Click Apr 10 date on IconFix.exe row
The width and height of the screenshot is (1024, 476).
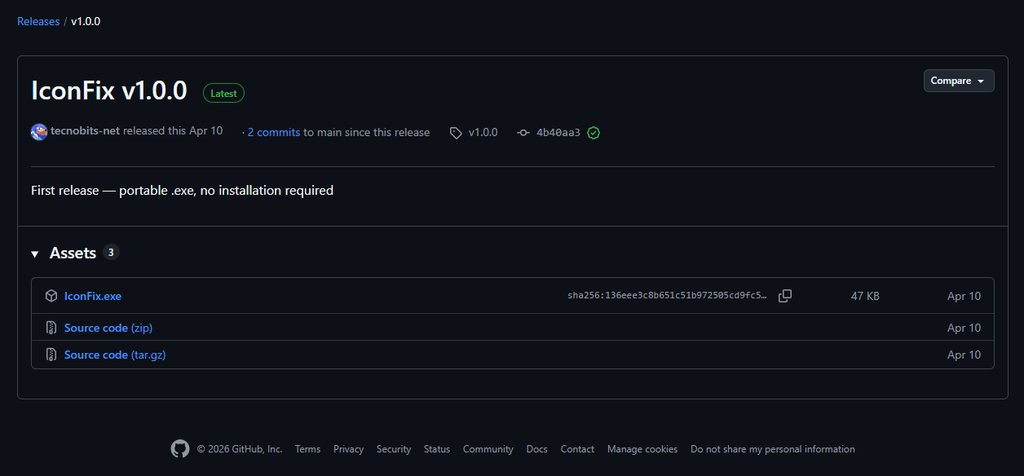pos(964,296)
